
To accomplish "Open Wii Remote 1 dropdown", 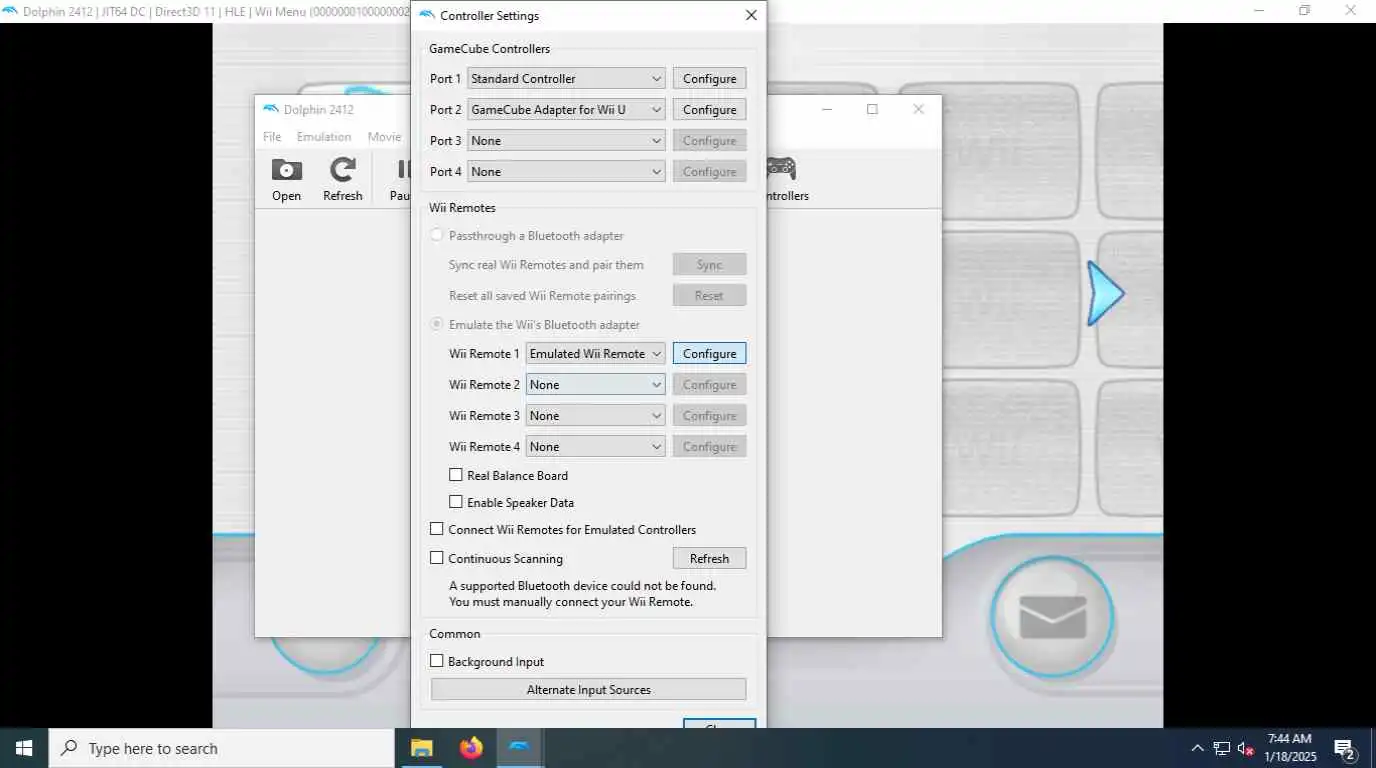I will [x=595, y=353].
